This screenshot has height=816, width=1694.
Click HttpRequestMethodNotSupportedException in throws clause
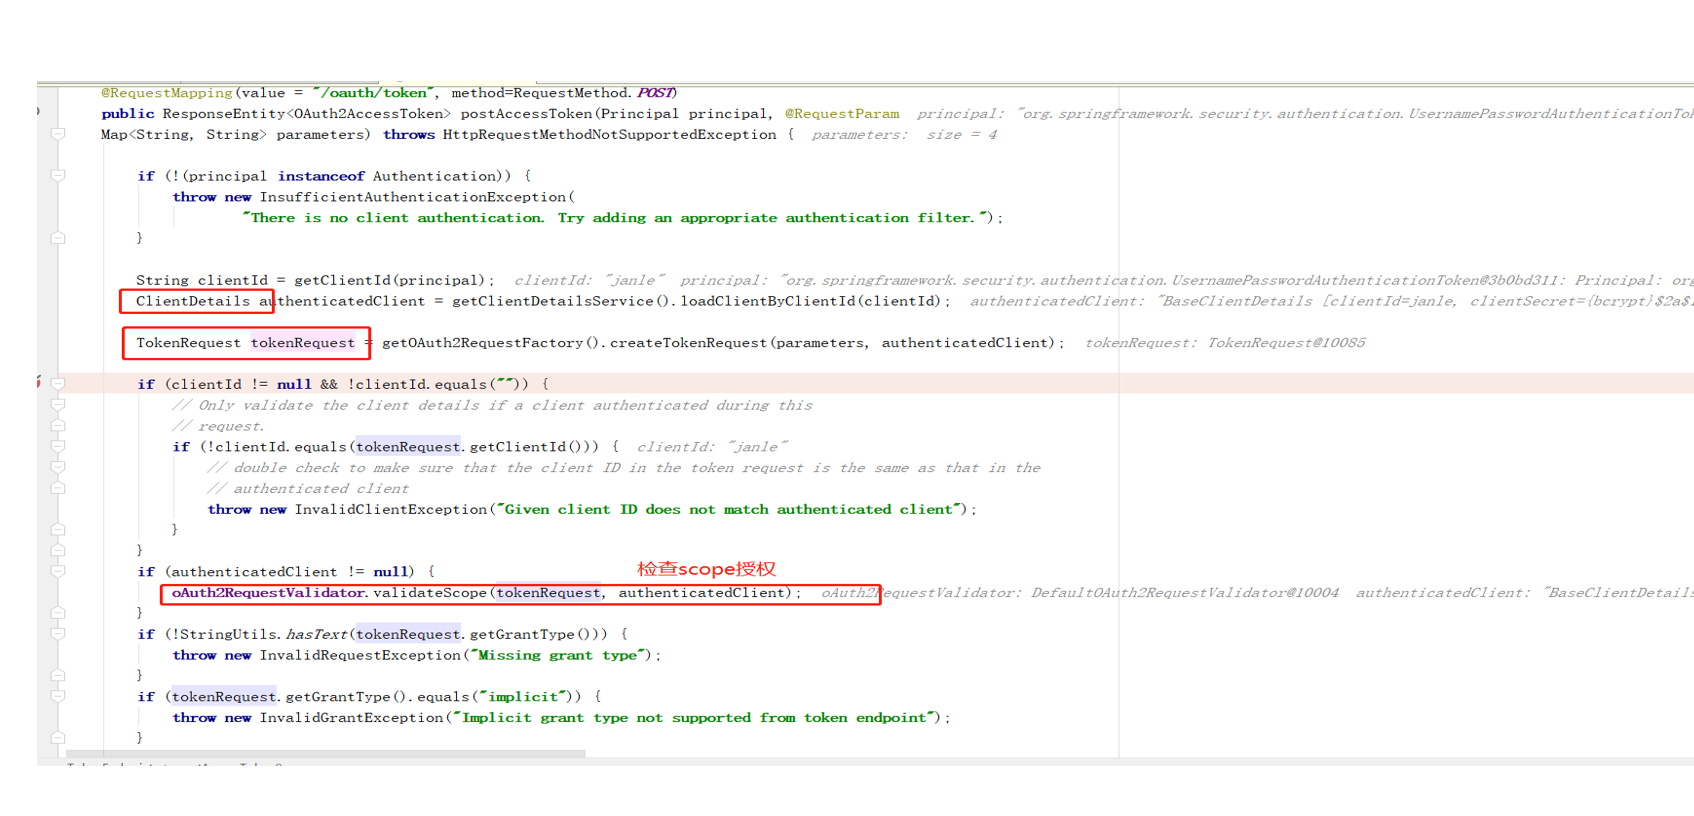pos(609,135)
